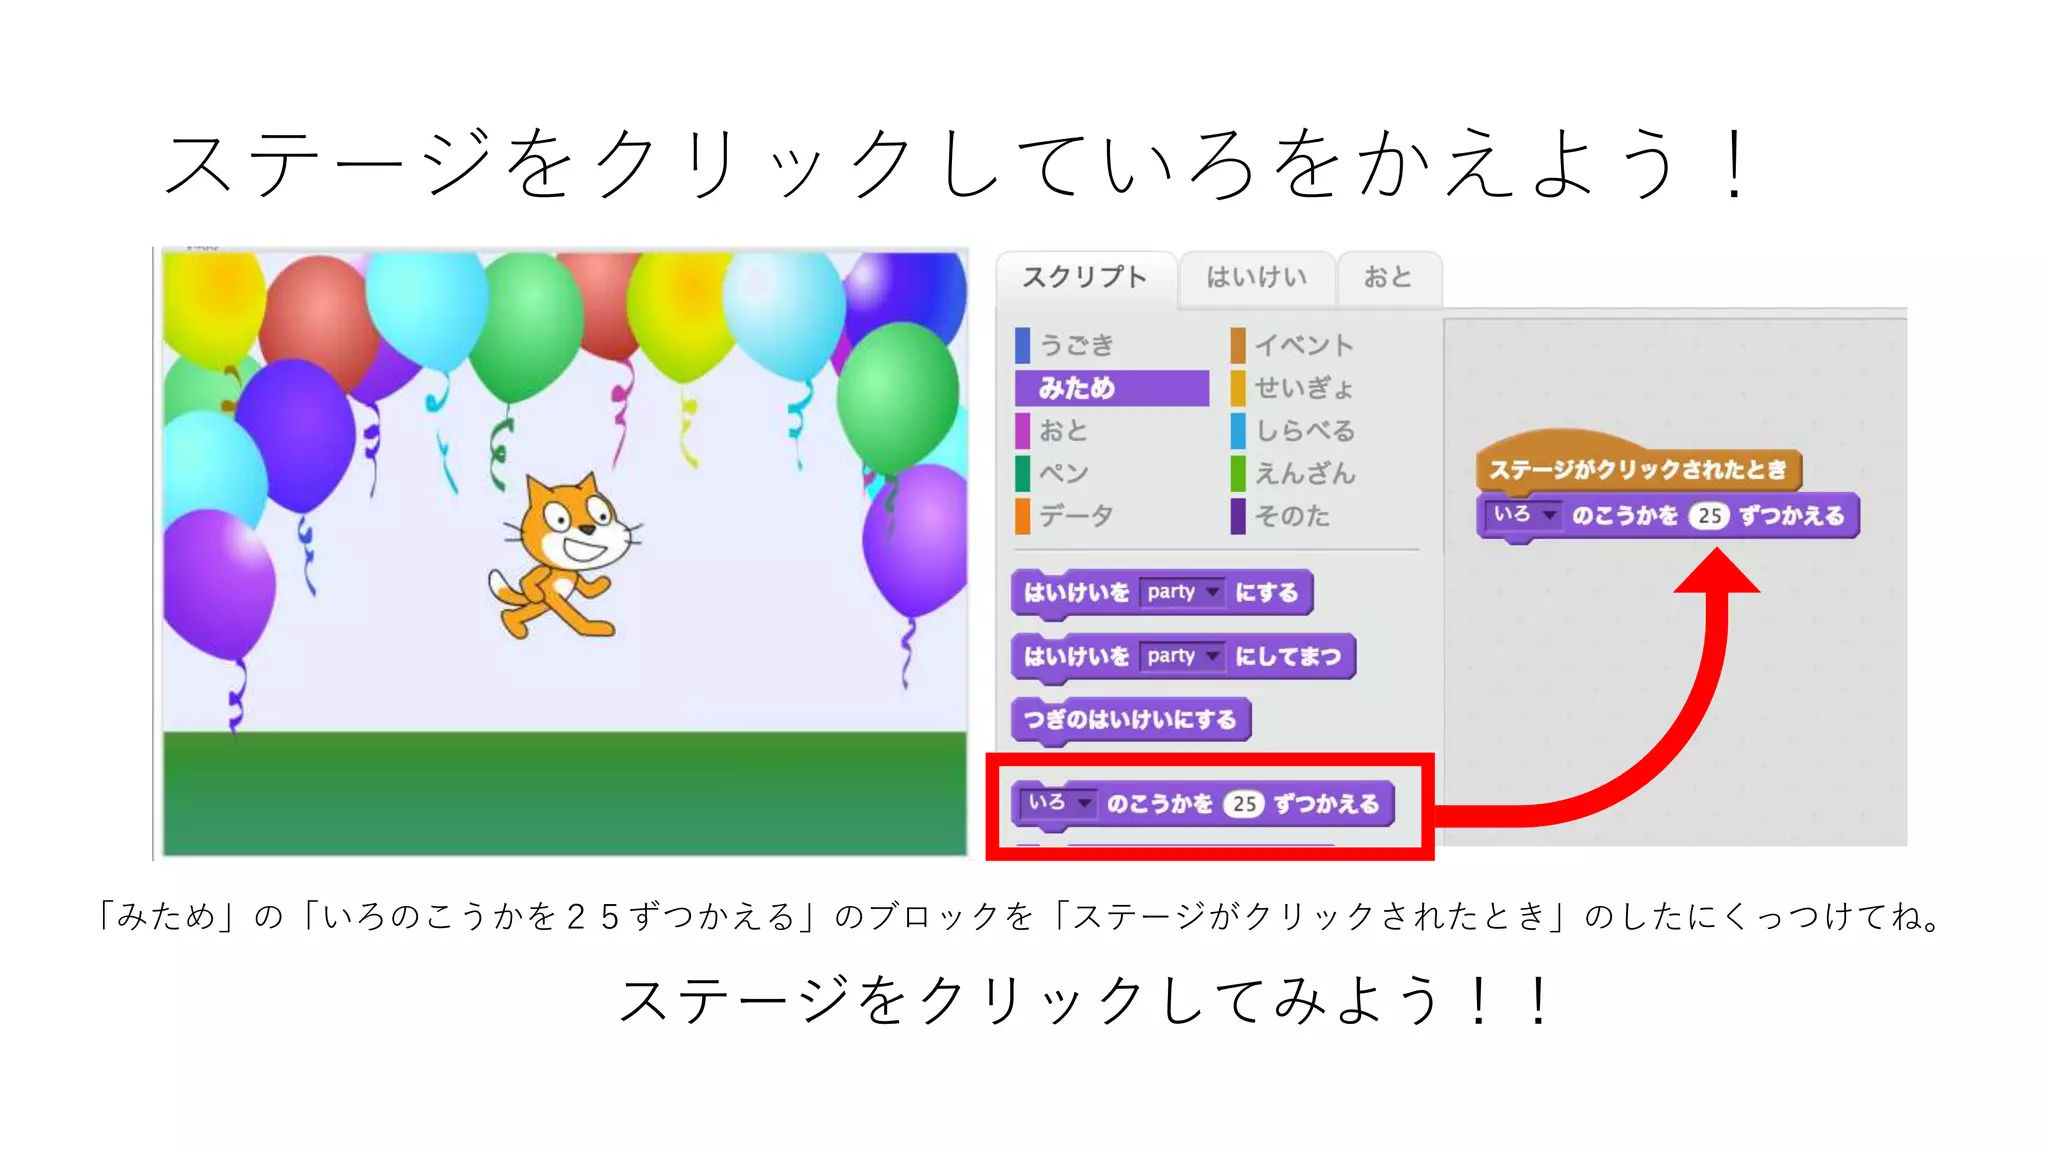Click the ステージがクリックされたとき hat block

pyautogui.click(x=1638, y=467)
